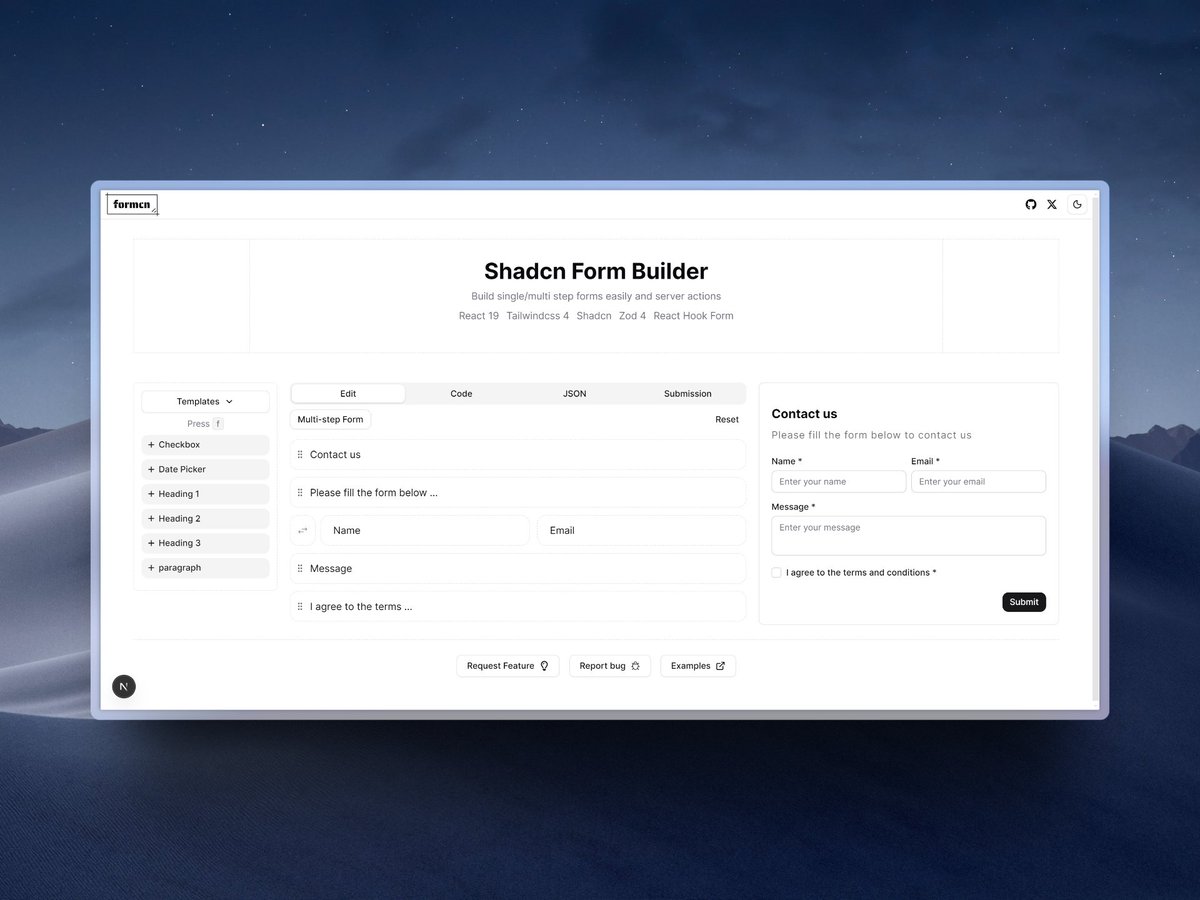Click the plus icon beside Heading 3

(x=151, y=543)
